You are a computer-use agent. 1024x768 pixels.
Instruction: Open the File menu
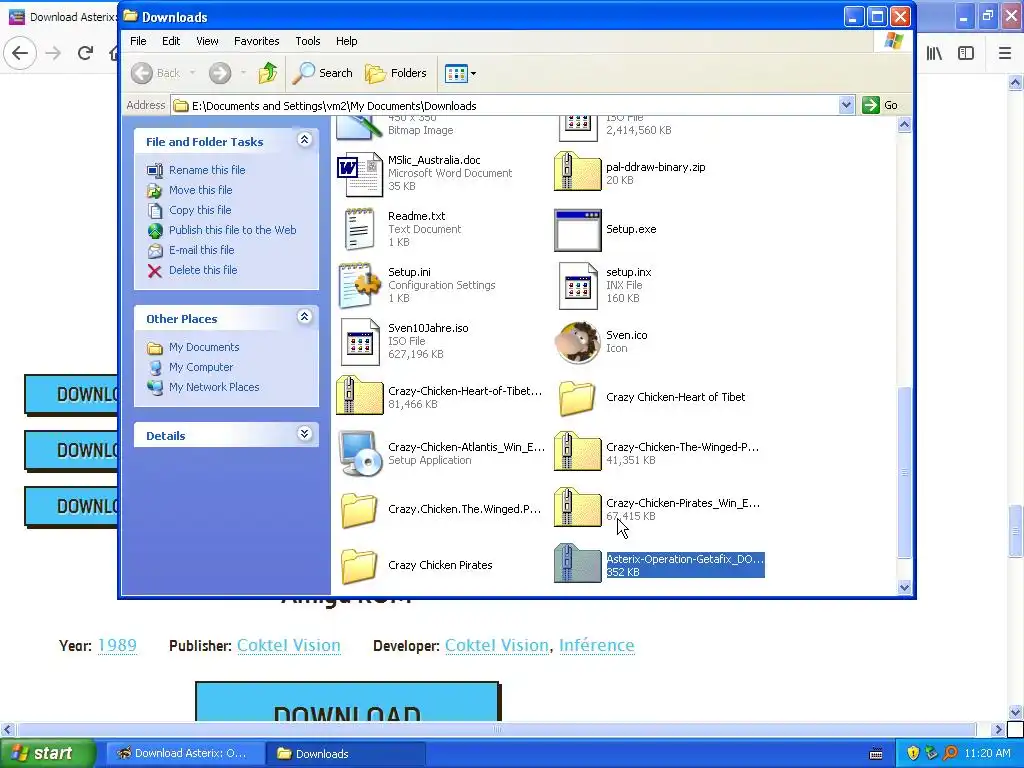(x=138, y=41)
